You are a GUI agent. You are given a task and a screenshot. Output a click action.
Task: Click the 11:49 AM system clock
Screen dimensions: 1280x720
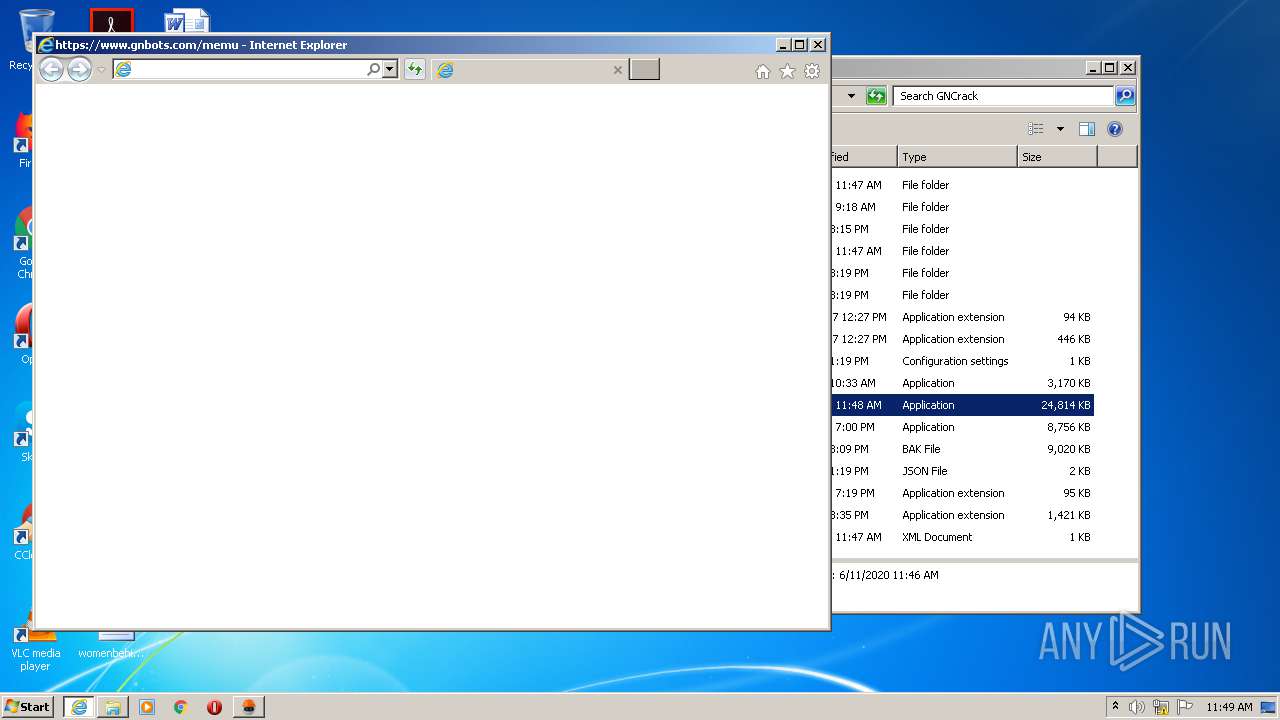1229,706
